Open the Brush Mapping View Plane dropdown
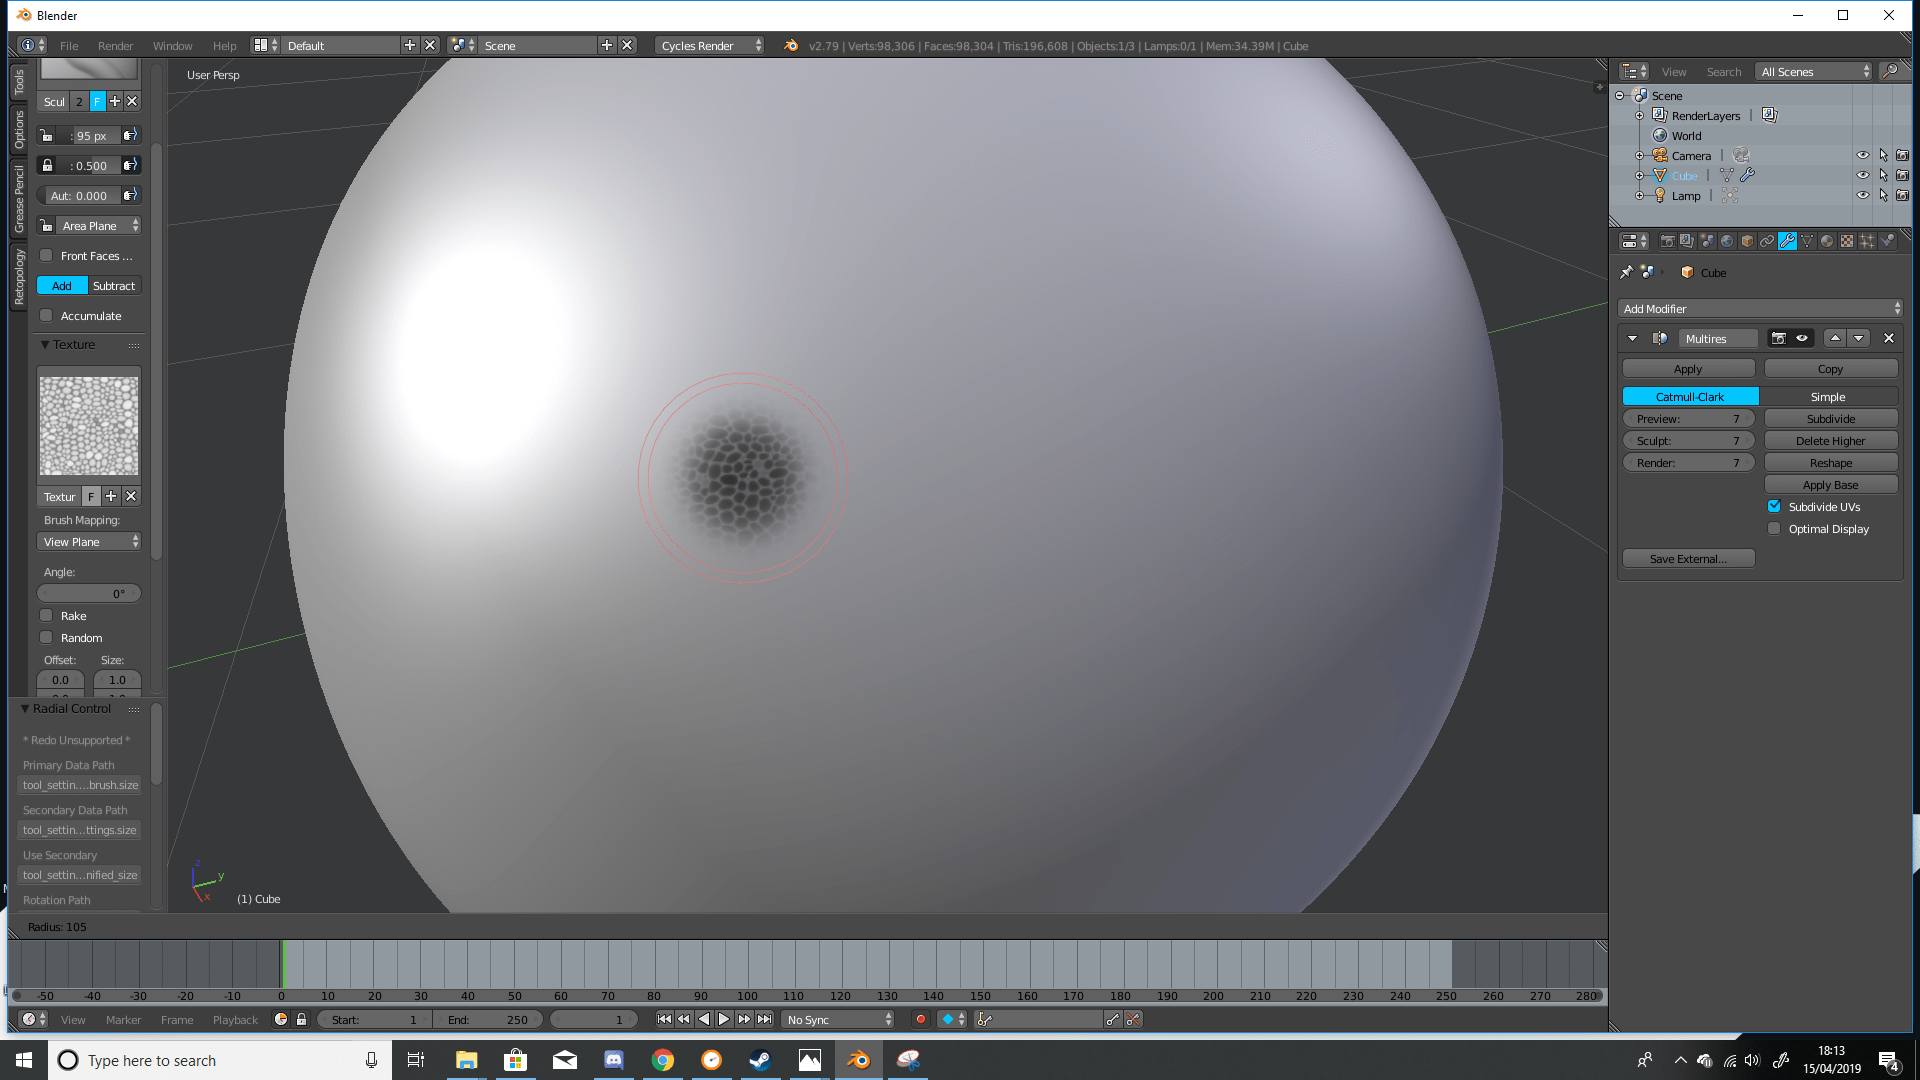This screenshot has width=1920, height=1080. tap(88, 541)
